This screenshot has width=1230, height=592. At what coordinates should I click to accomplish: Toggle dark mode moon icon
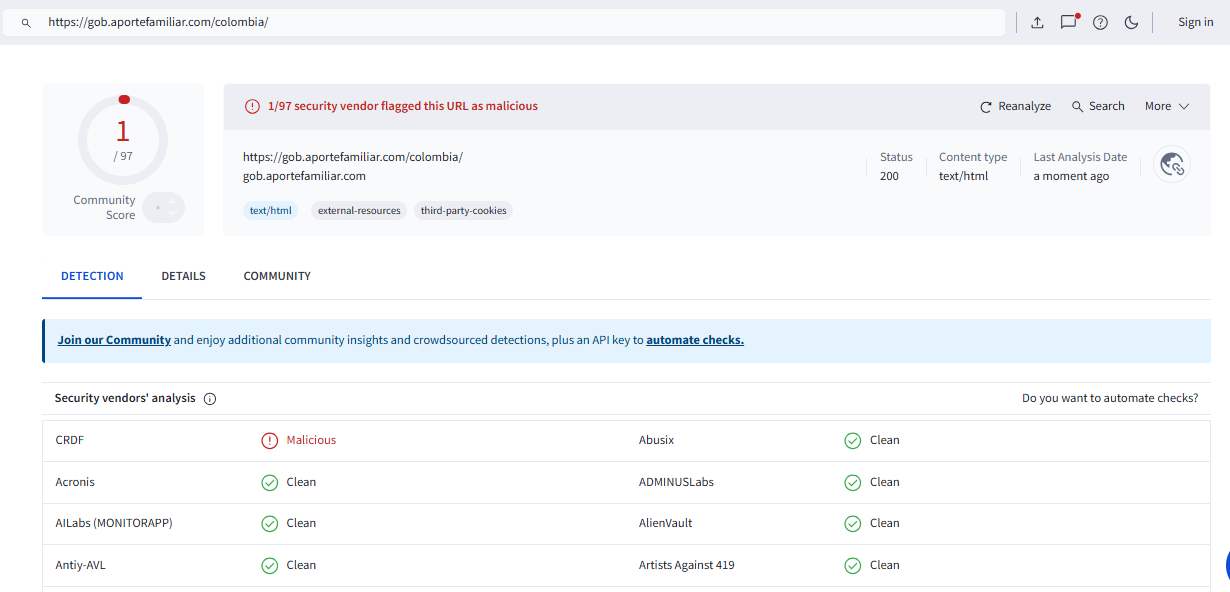(x=1131, y=22)
